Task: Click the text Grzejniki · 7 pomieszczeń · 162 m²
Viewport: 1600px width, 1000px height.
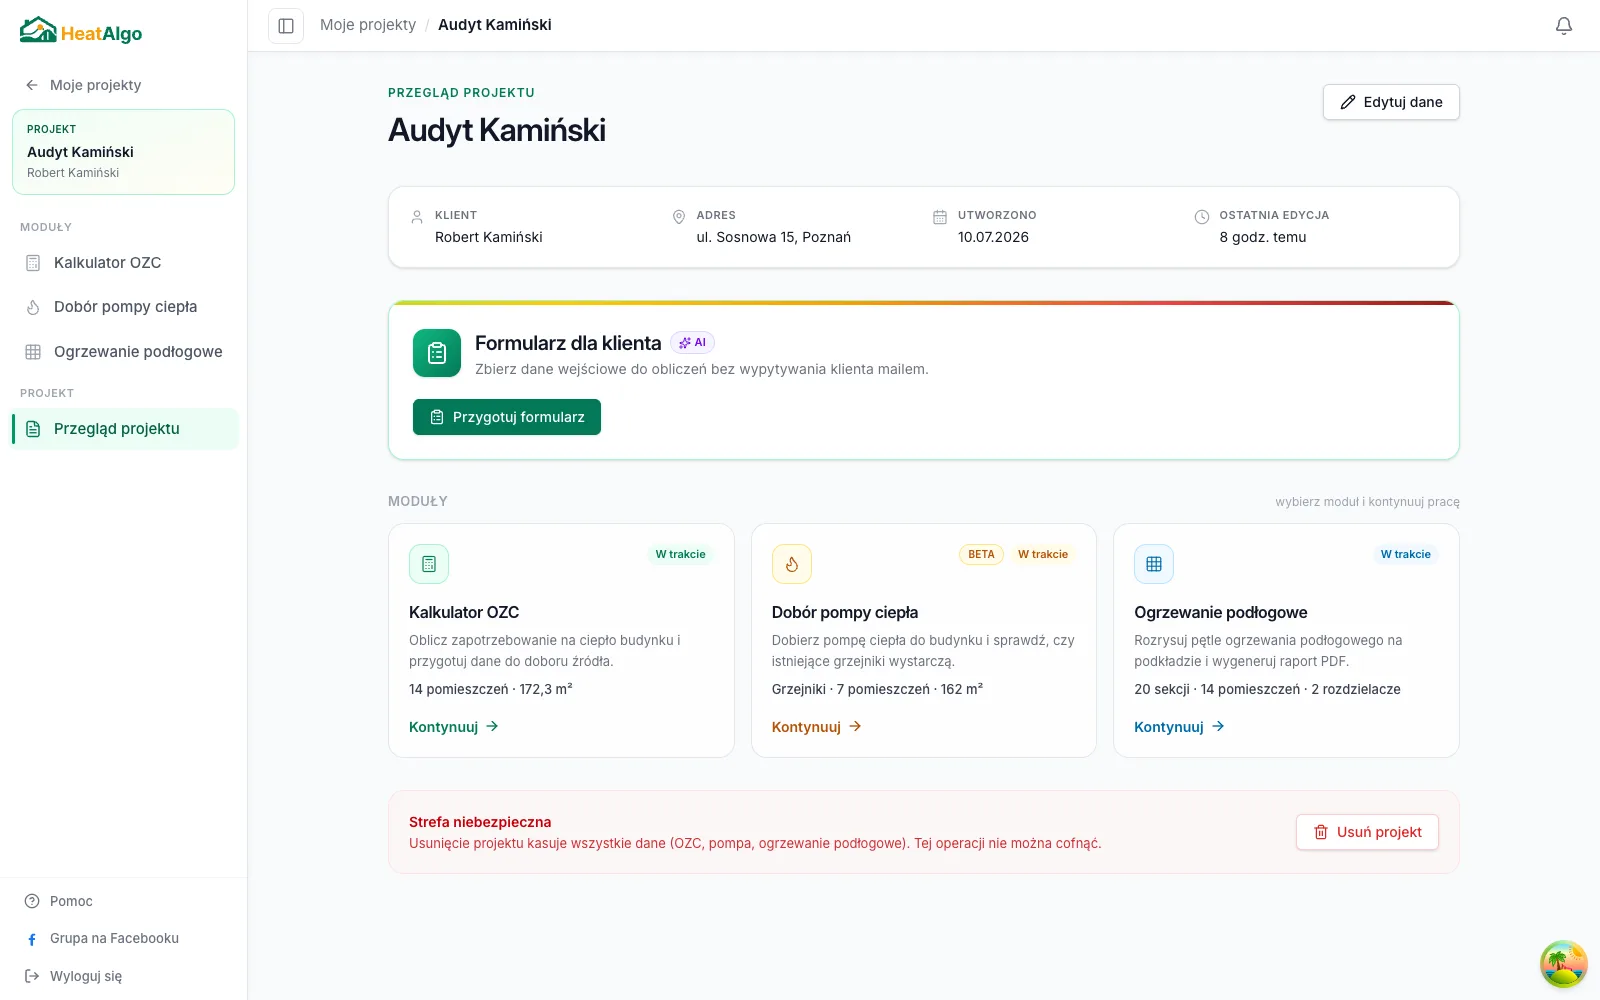Action: 877,689
